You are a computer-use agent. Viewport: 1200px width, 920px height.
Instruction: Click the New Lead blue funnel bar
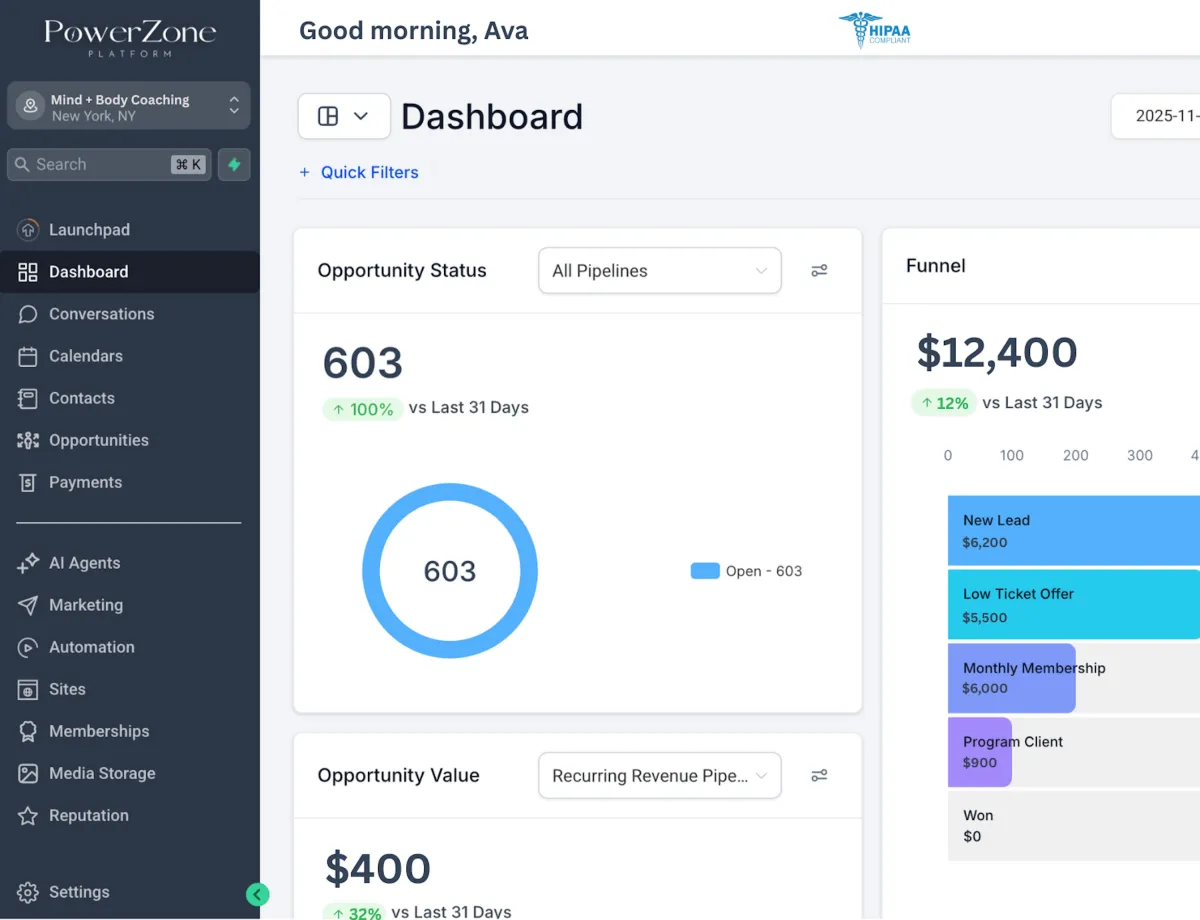1074,531
